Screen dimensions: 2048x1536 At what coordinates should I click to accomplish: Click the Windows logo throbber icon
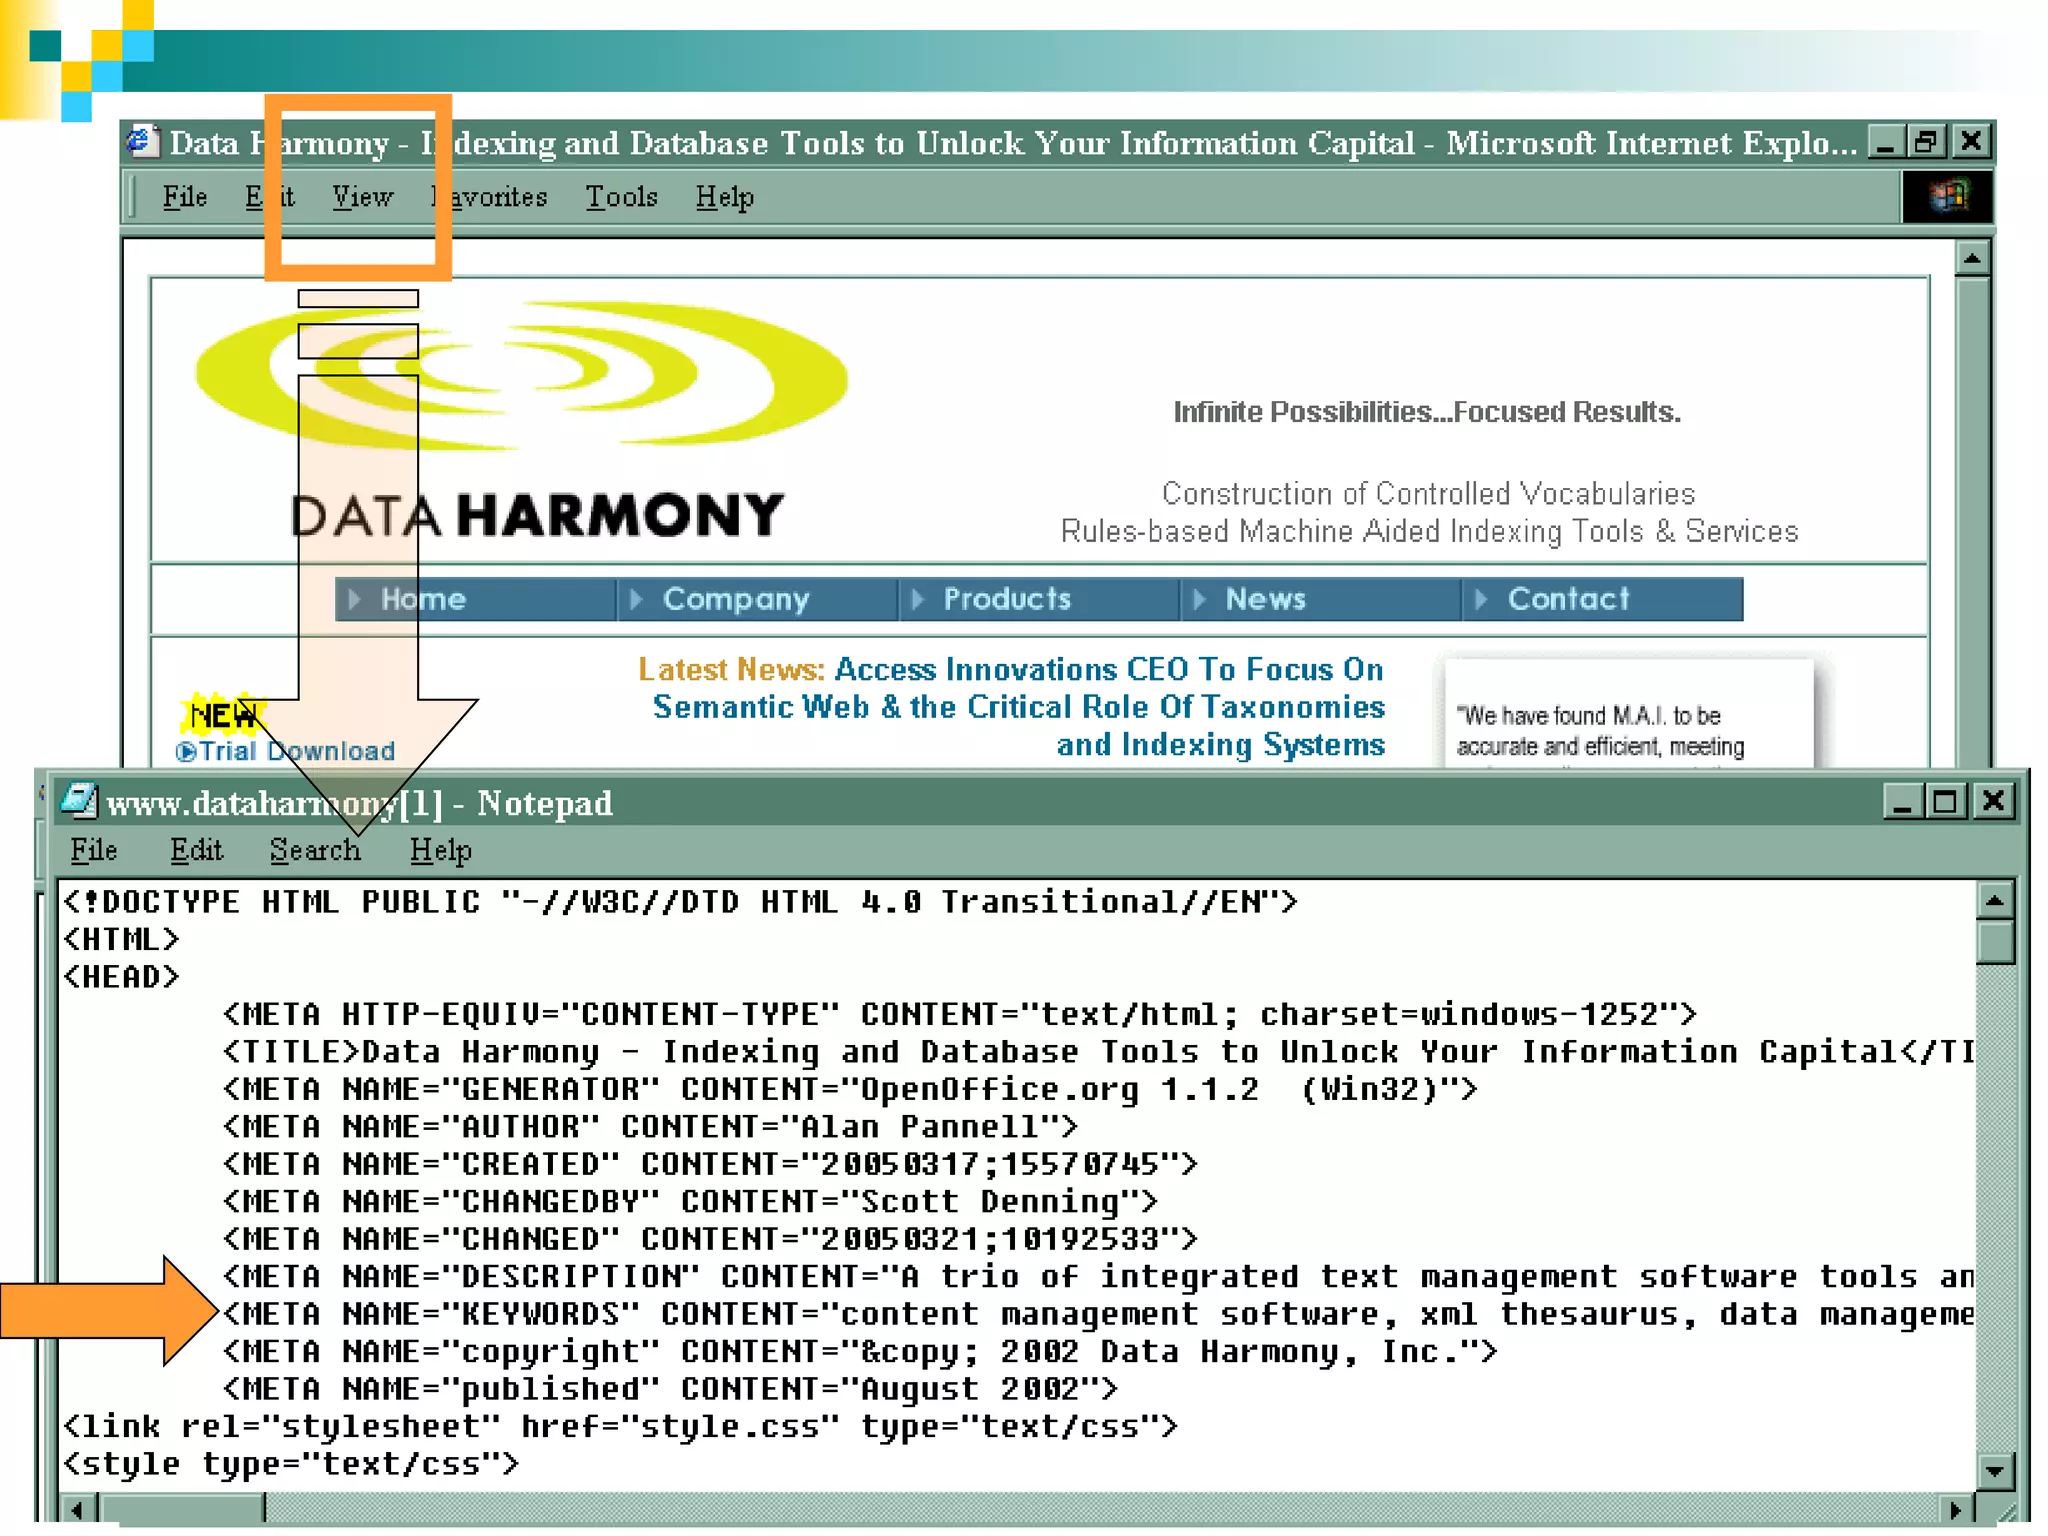pyautogui.click(x=1946, y=196)
